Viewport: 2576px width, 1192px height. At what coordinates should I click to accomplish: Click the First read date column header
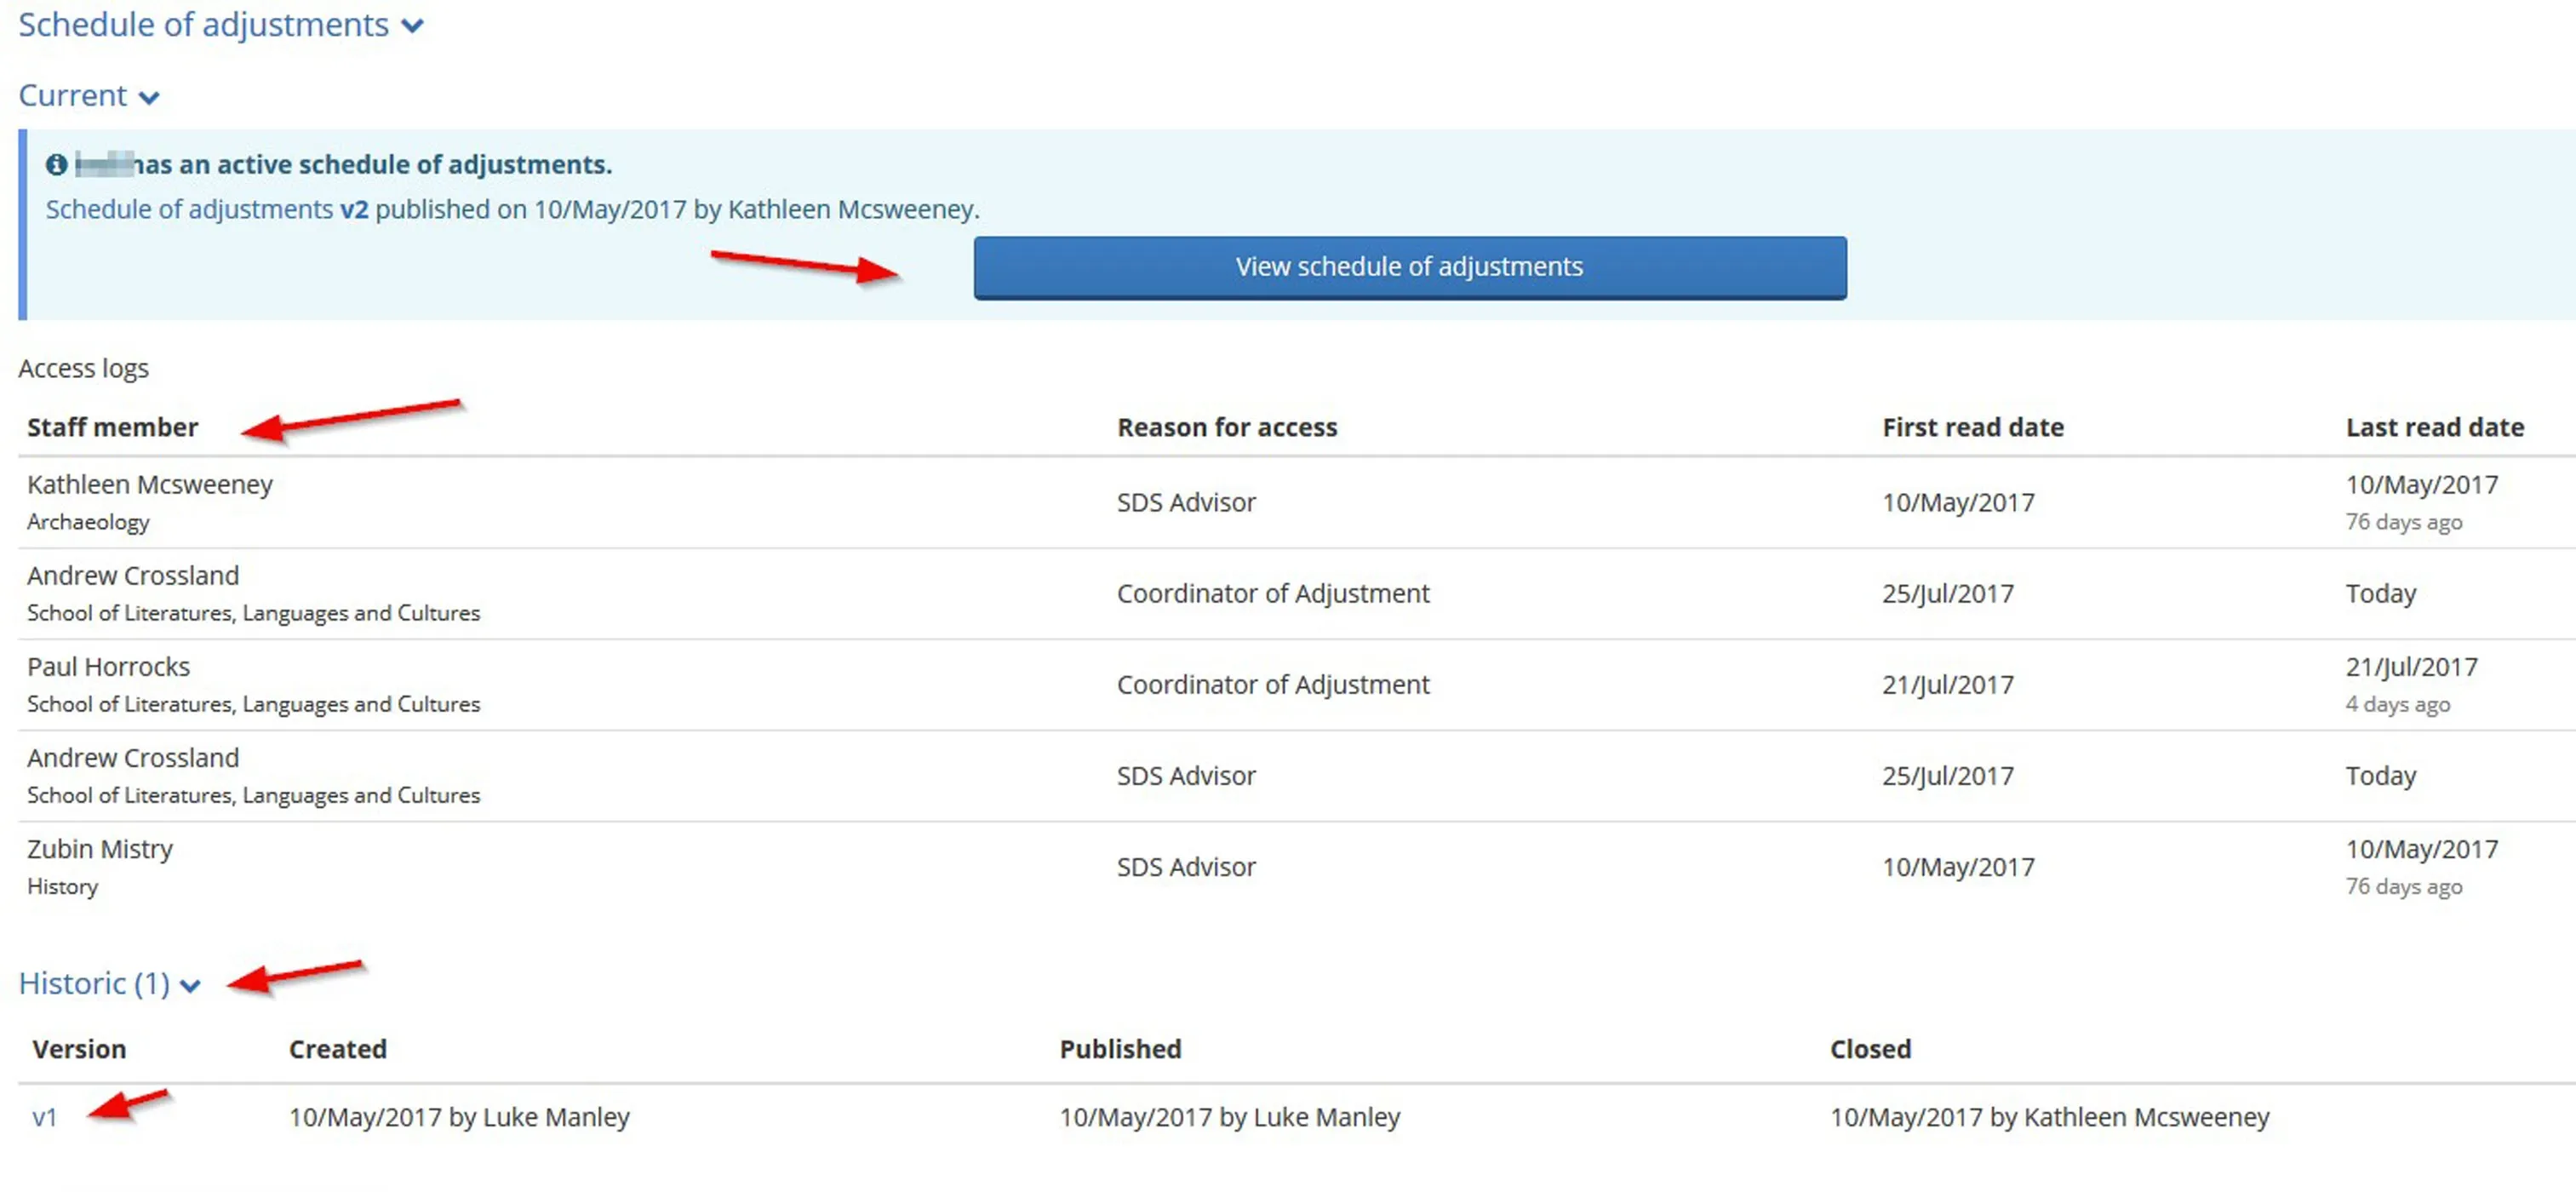click(1972, 428)
